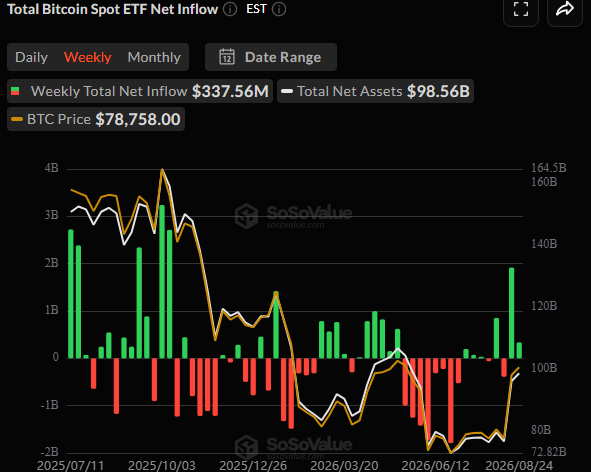Click tallest green bar near 2025/10/03
This screenshot has height=472, width=591.
(162, 281)
